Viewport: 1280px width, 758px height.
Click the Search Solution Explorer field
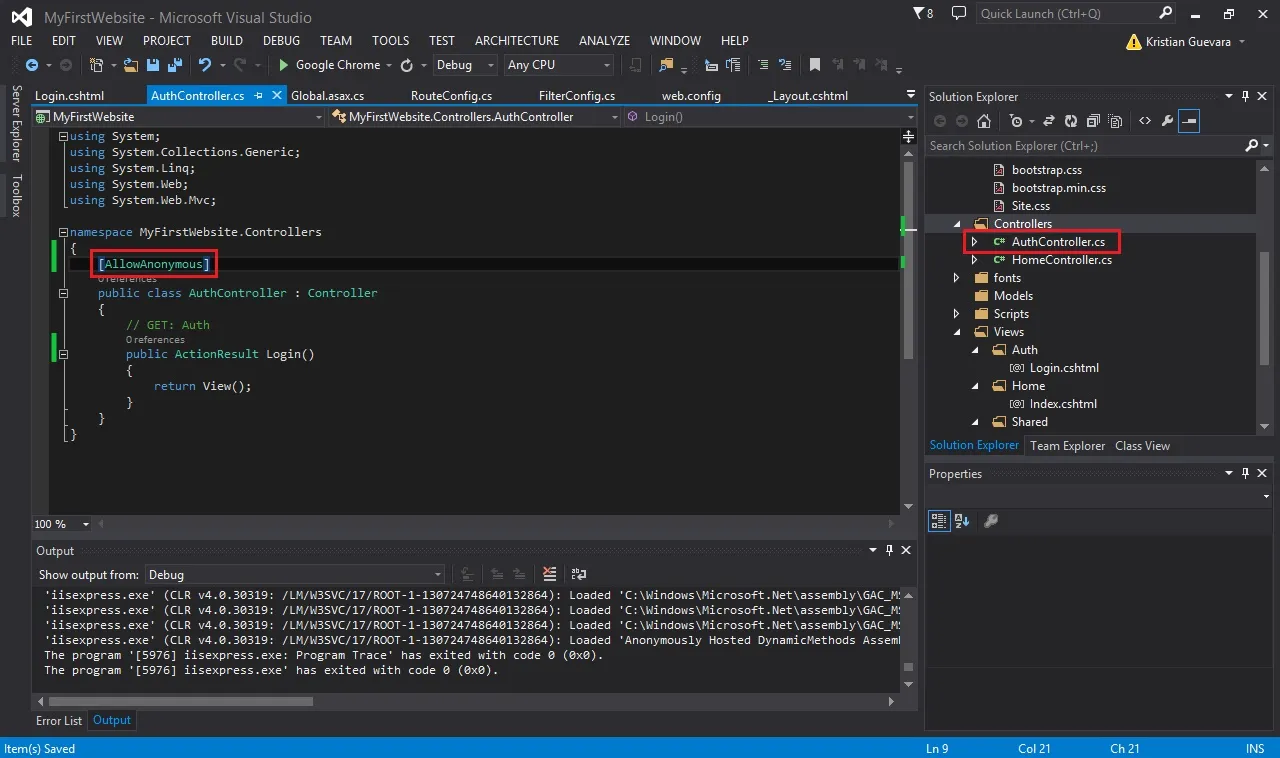click(x=1085, y=146)
